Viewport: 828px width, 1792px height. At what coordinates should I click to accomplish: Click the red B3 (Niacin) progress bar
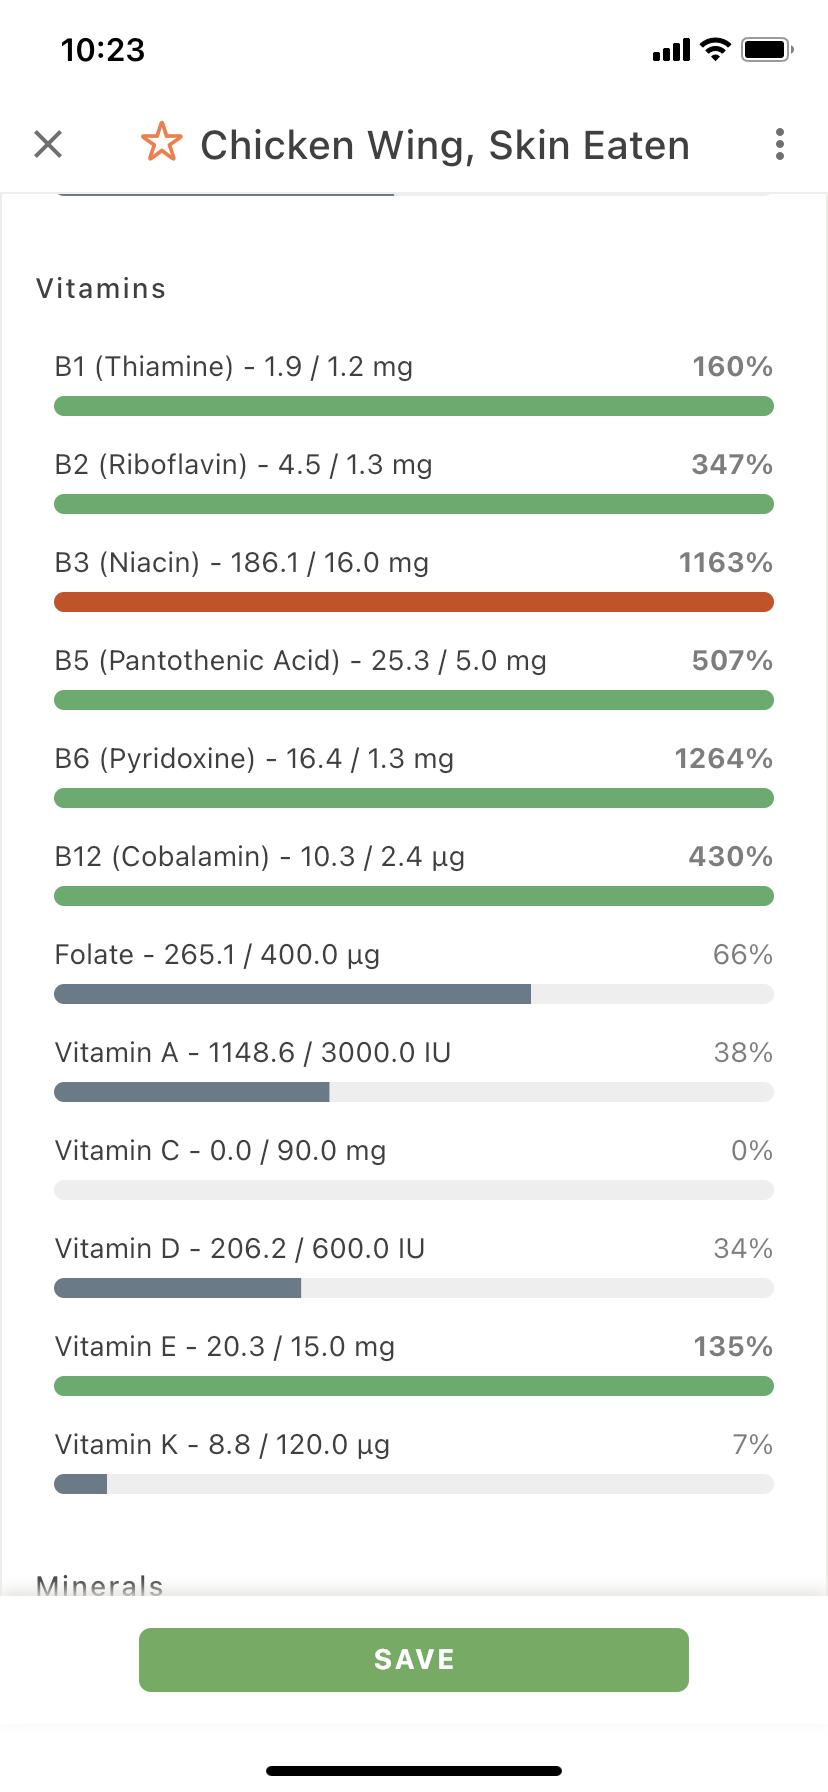click(414, 602)
